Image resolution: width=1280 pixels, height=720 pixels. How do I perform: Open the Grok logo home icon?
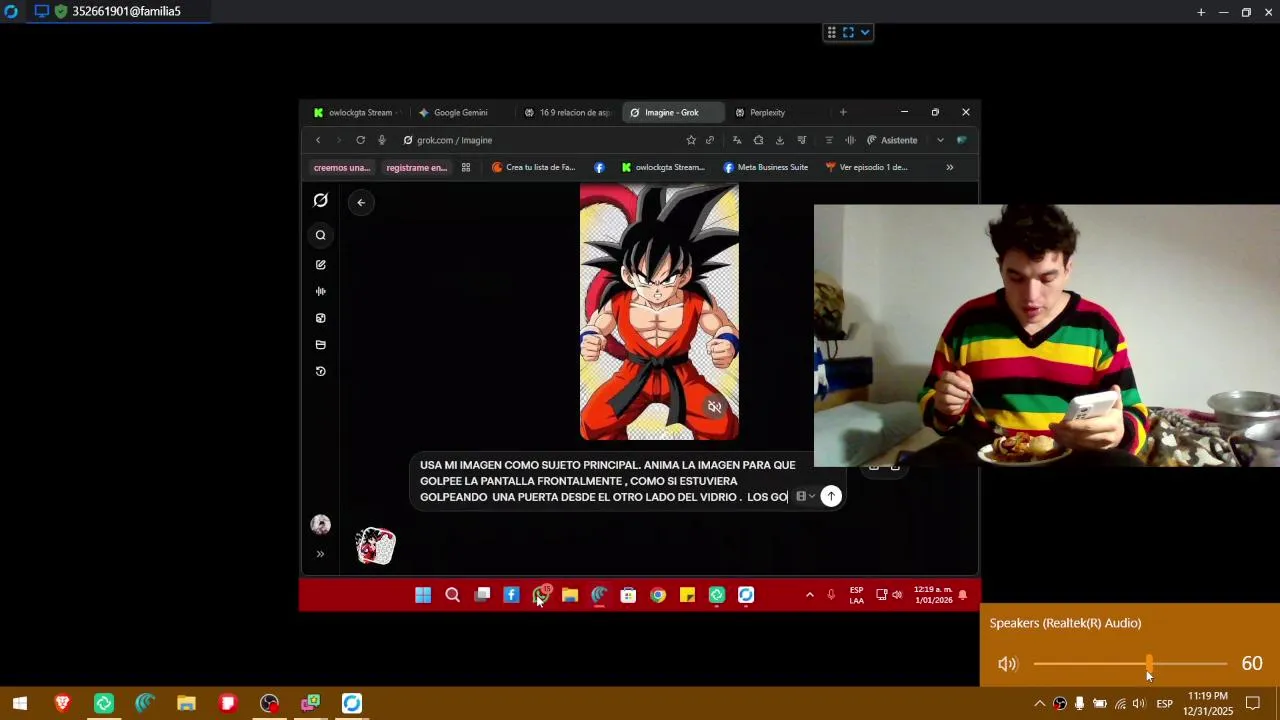[320, 200]
